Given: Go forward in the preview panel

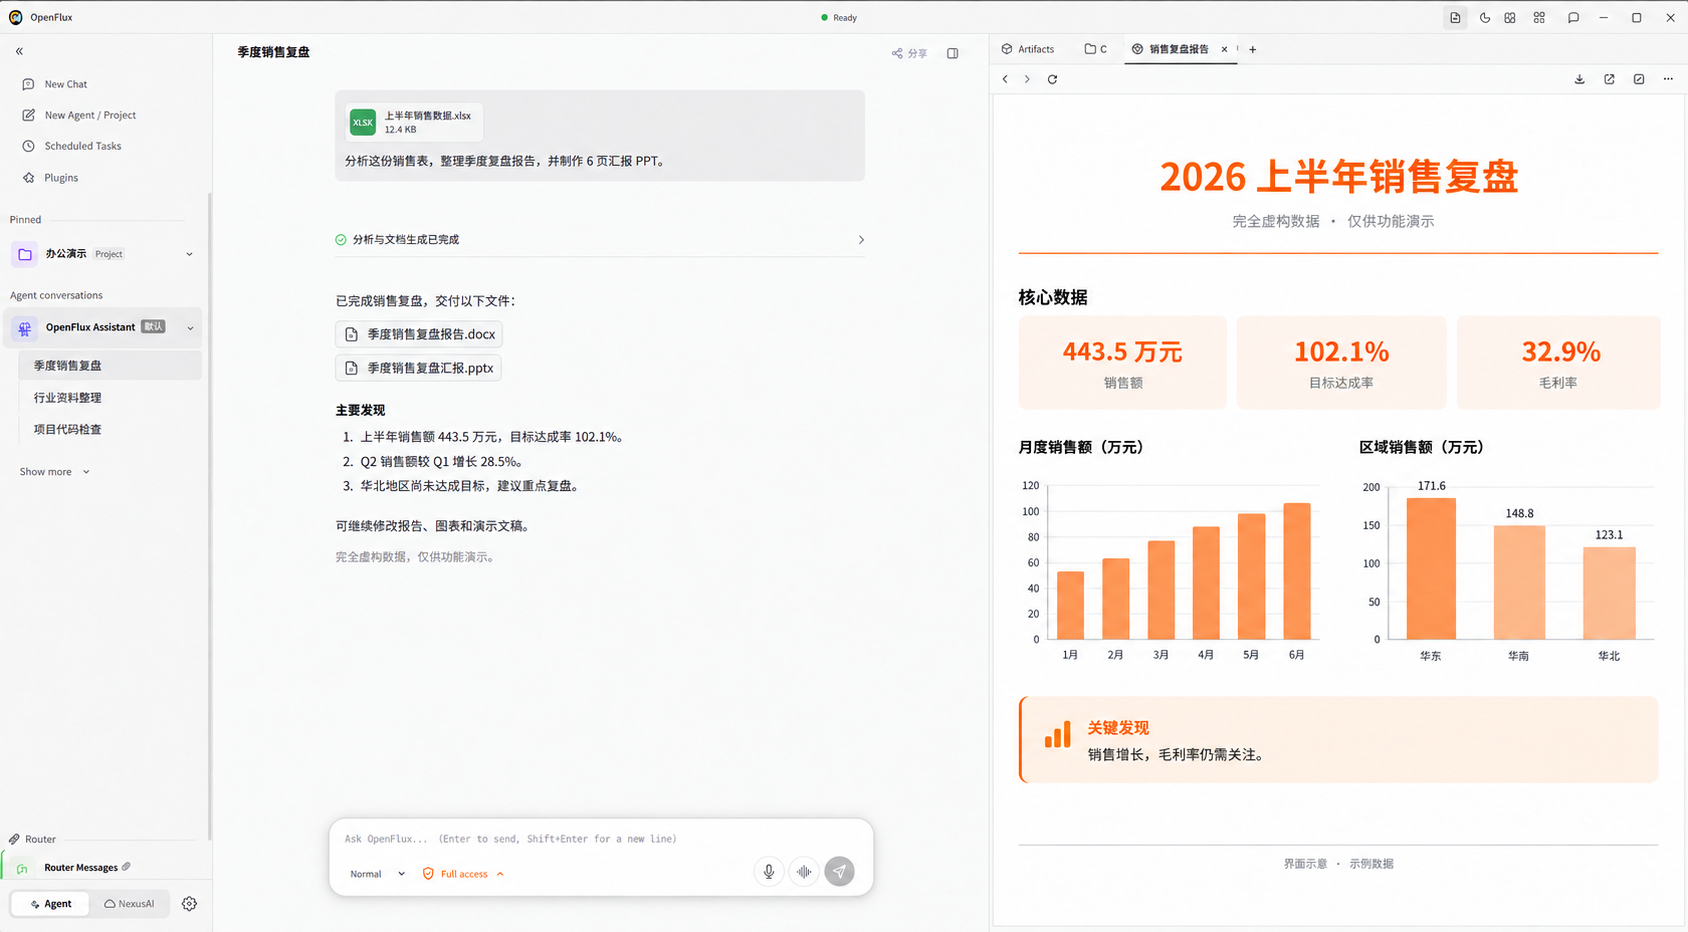Looking at the screenshot, I should (x=1027, y=79).
